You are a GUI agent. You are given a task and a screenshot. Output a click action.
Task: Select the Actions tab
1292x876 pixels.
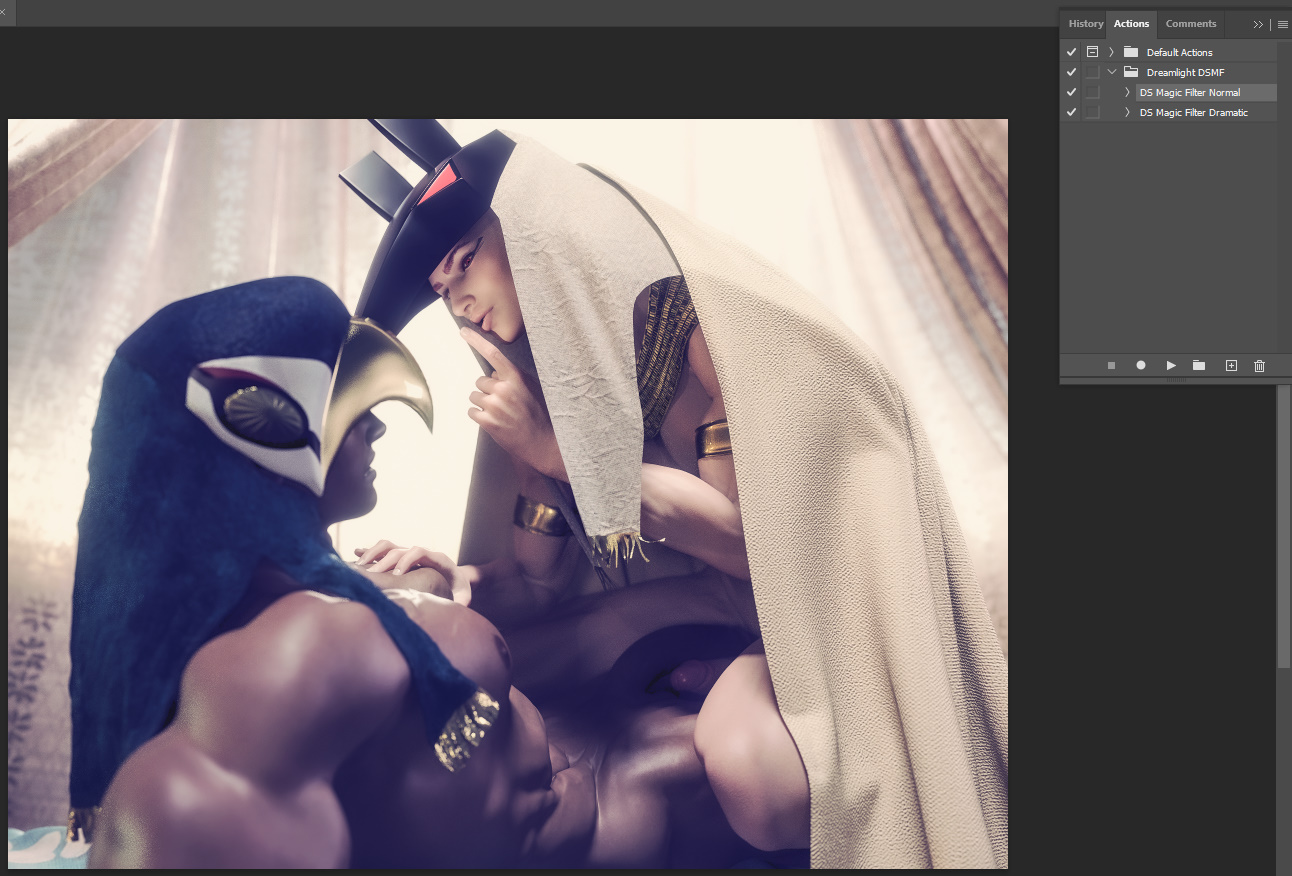click(1131, 24)
